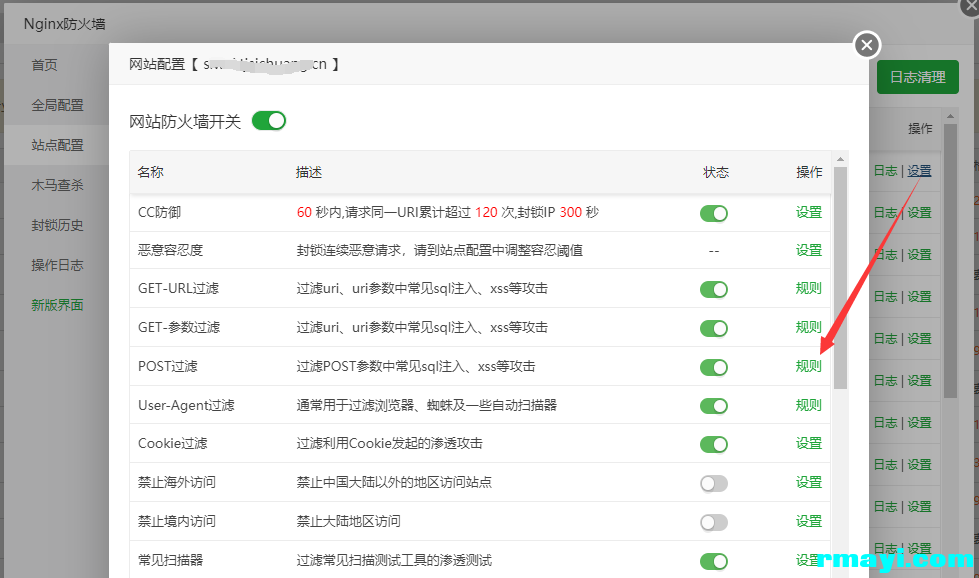
Task: Toggle the POST过滤 status switch
Action: [x=714, y=367]
